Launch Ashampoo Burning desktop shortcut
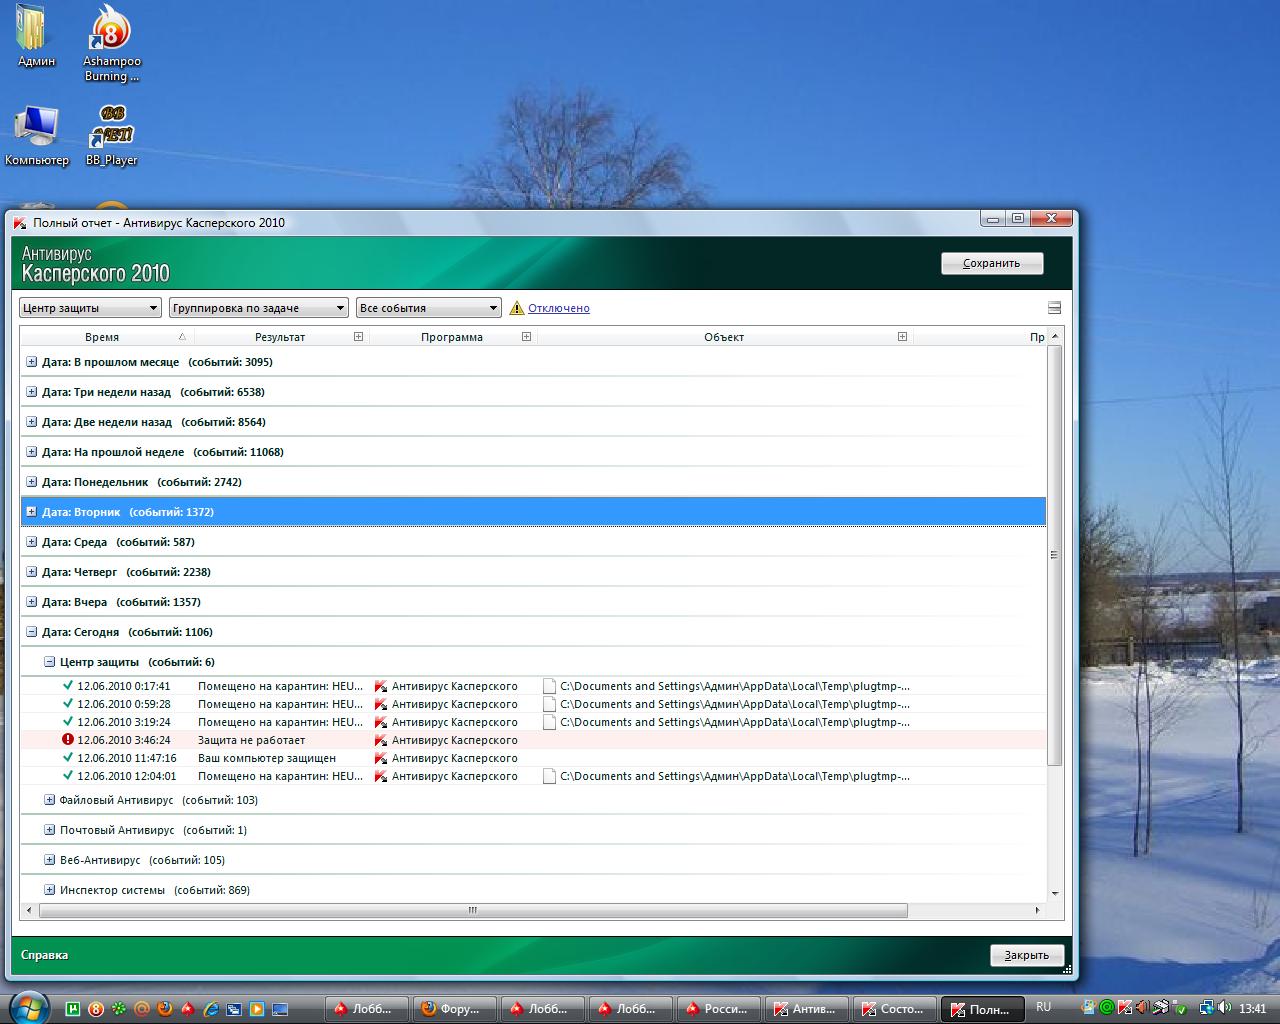Viewport: 1280px width, 1024px height. [111, 43]
